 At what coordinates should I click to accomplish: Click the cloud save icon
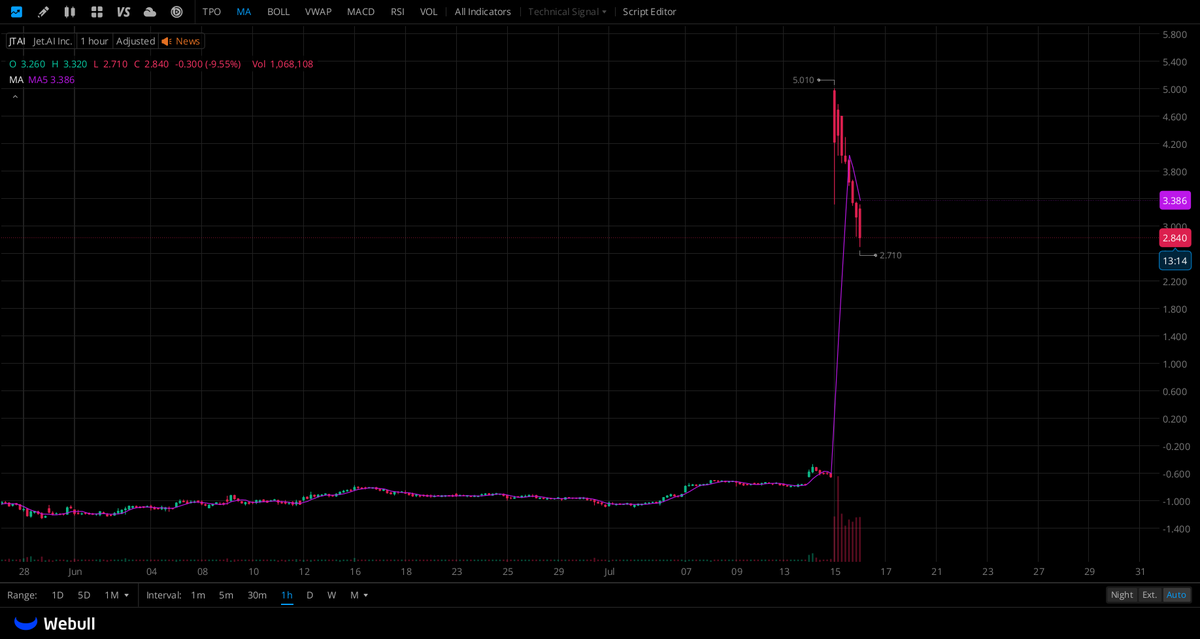click(x=150, y=12)
